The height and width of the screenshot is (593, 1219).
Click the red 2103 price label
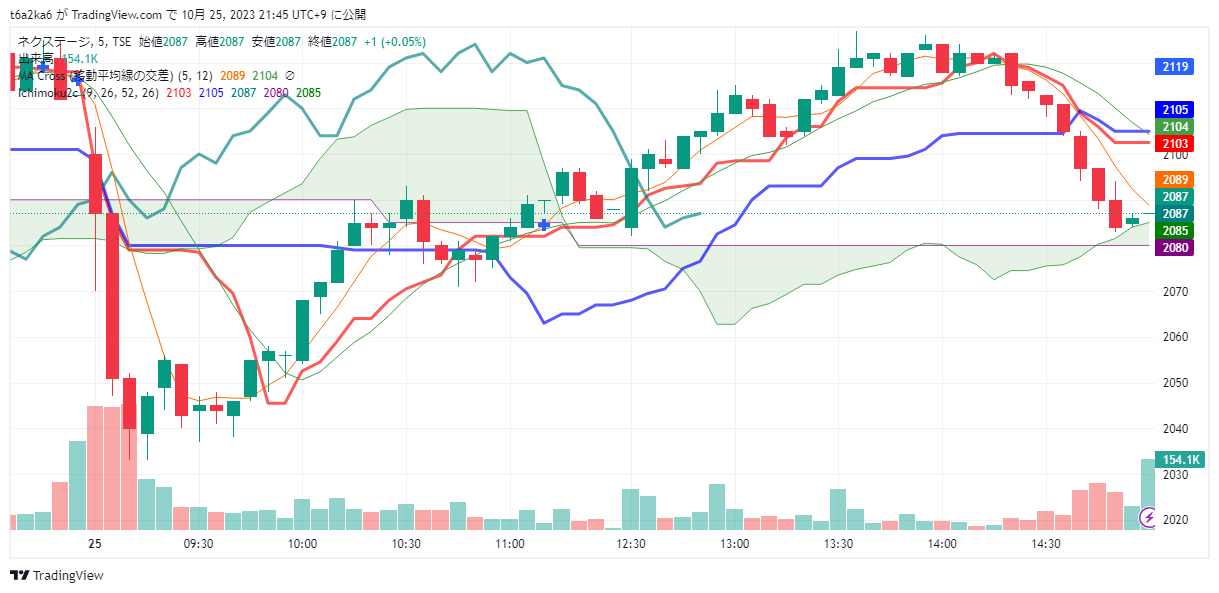click(x=1175, y=144)
